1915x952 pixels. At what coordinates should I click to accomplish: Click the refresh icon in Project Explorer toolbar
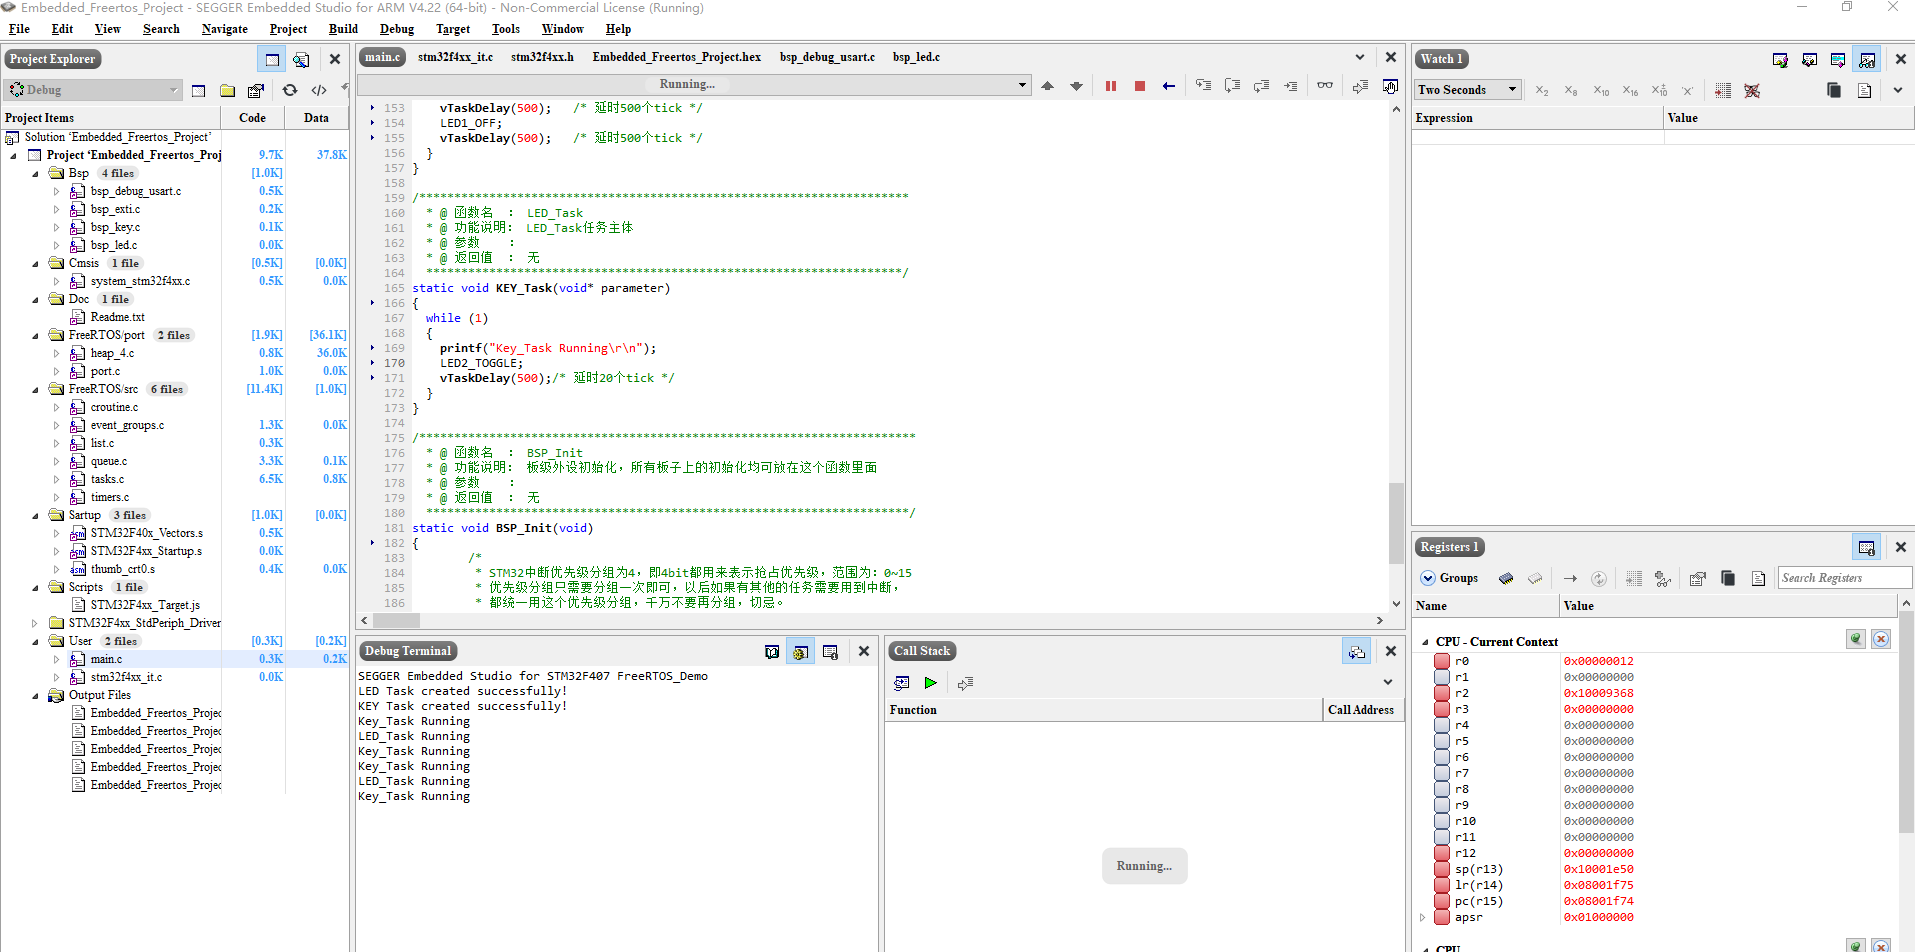289,90
